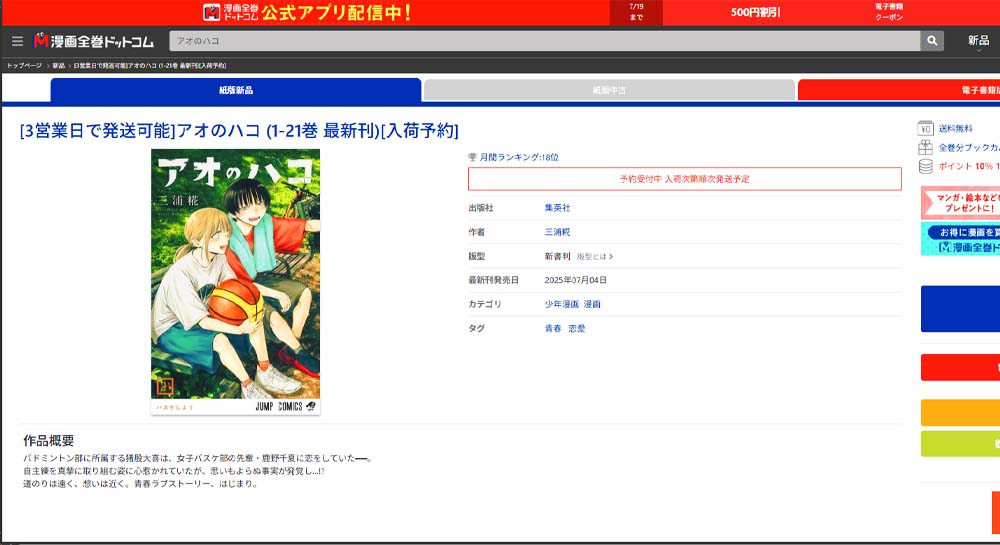1000x545 pixels.
Task: Click the 新書判 format value
Action: [557, 256]
